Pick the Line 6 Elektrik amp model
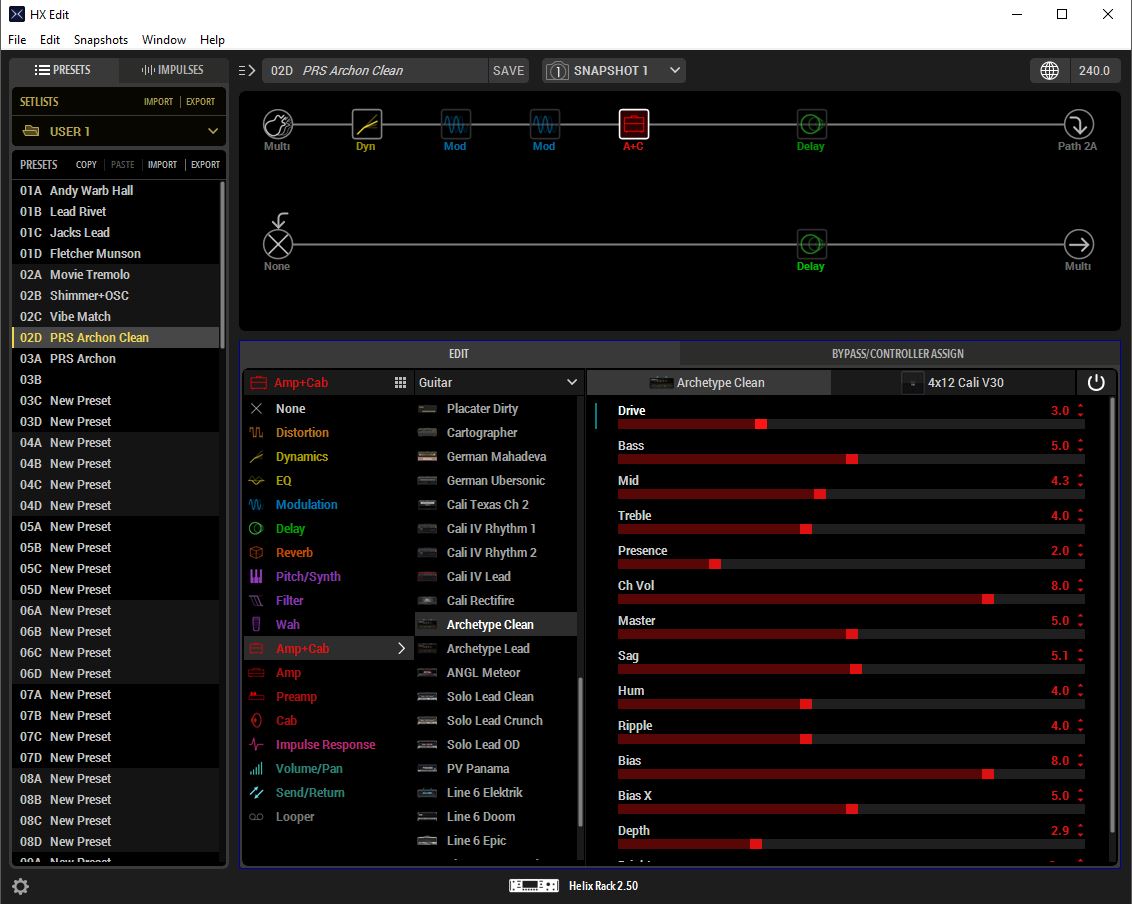Screen dimensions: 1132x904 496,792
